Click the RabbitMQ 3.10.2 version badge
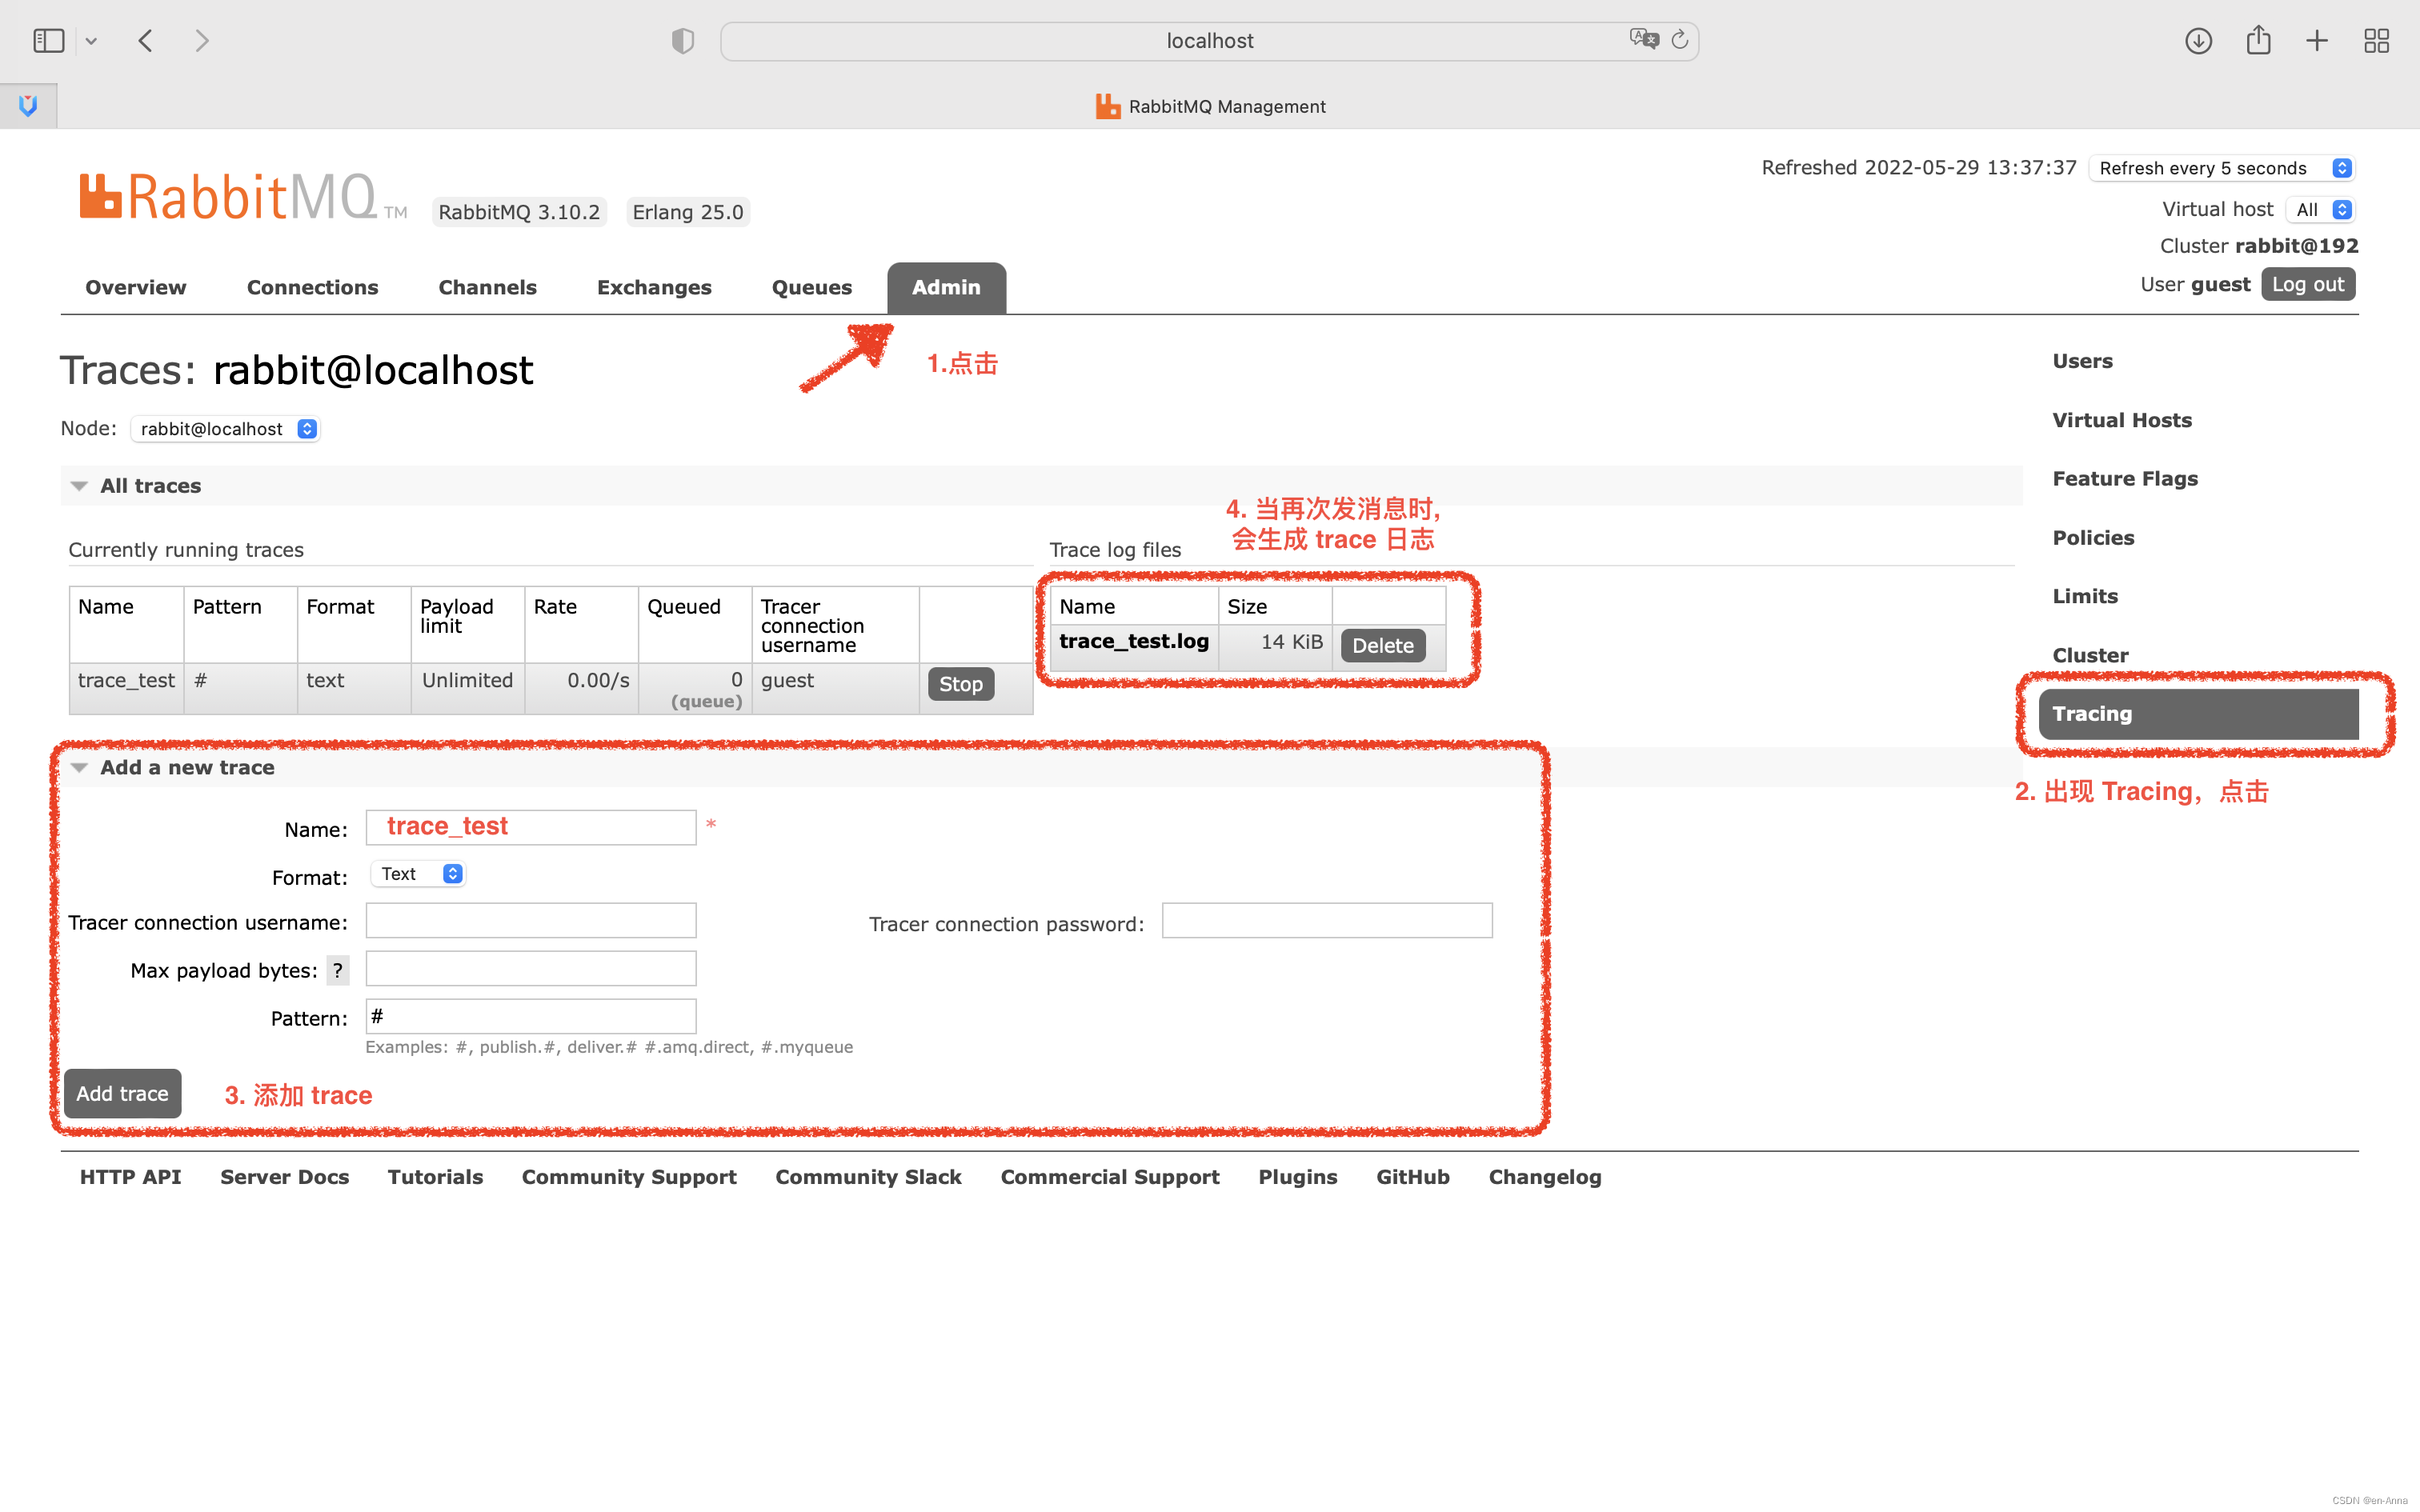This screenshot has width=2420, height=1512. point(519,212)
